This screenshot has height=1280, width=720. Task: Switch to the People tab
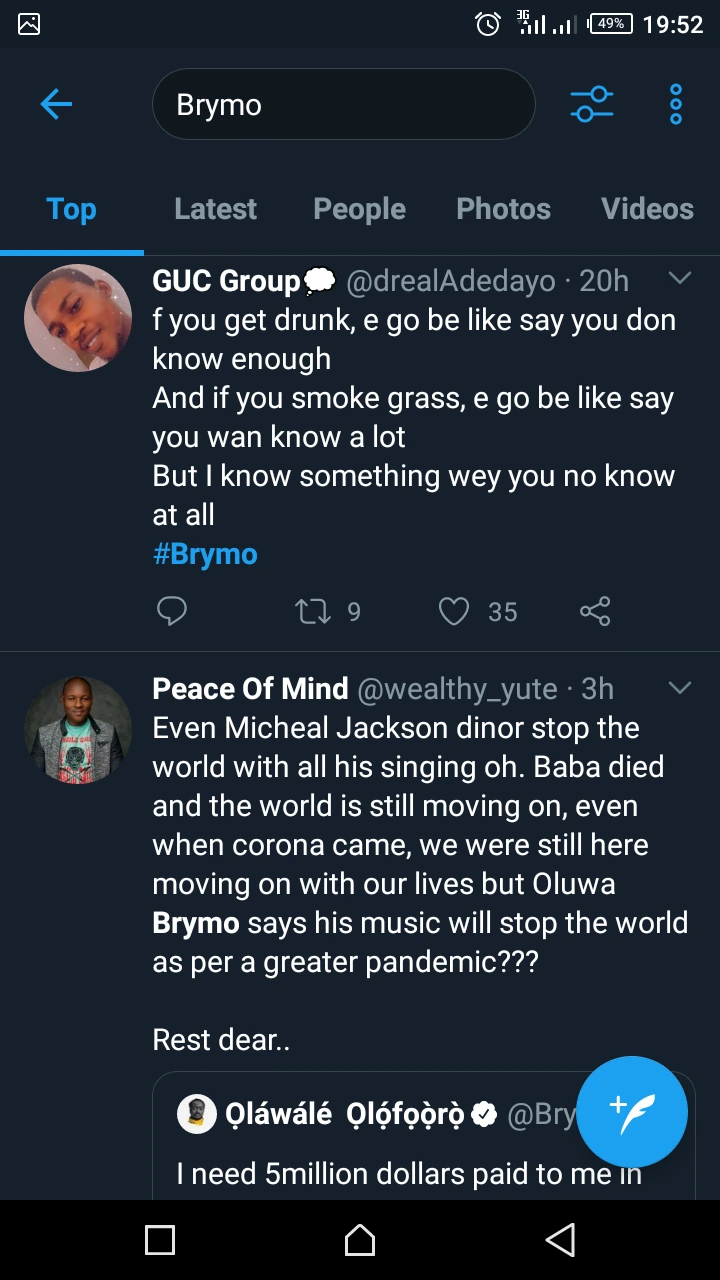pyautogui.click(x=359, y=209)
